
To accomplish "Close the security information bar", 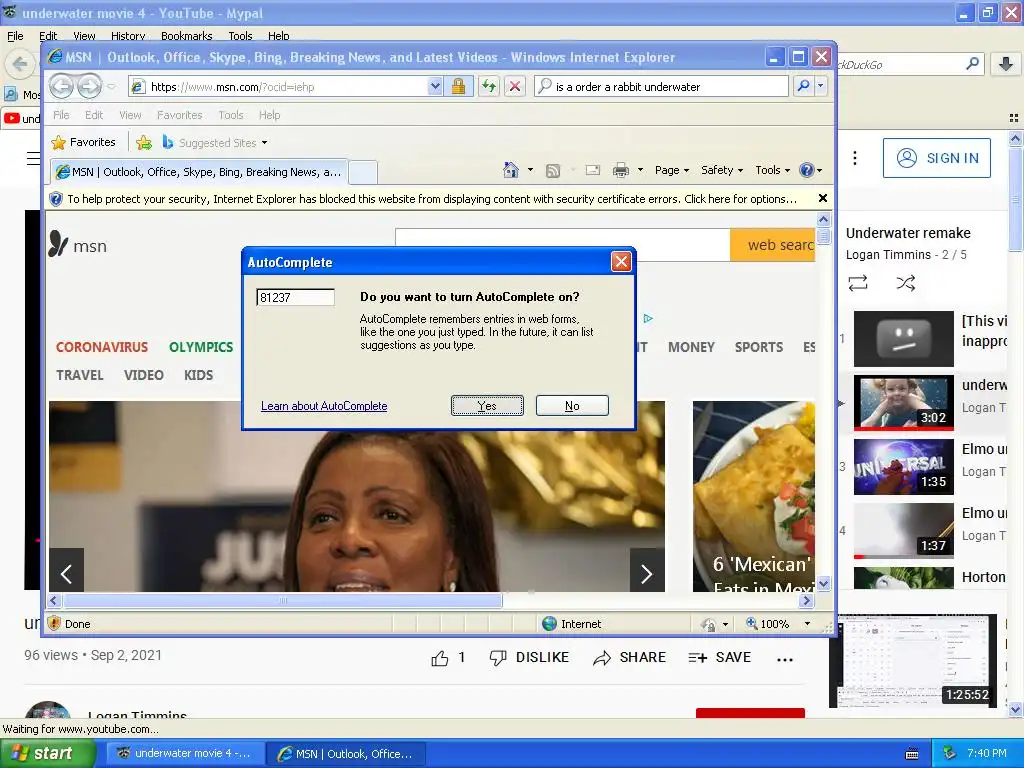I will pyautogui.click(x=823, y=198).
